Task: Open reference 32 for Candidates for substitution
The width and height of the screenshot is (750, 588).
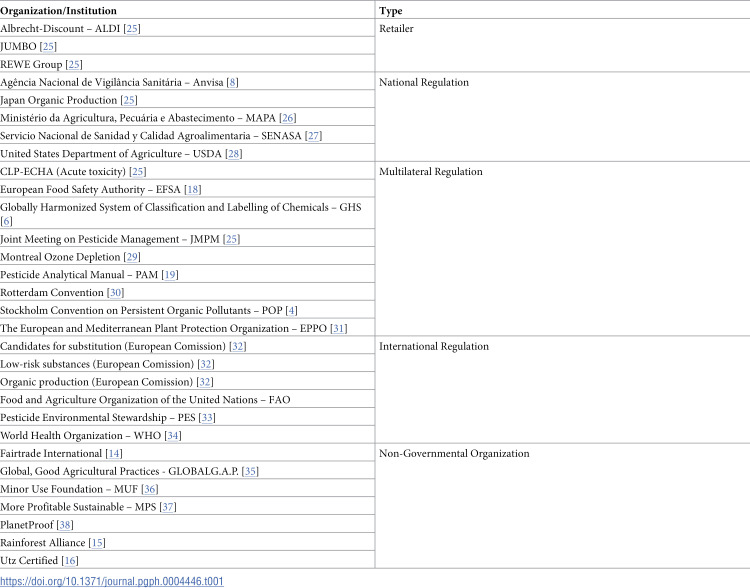Action: (x=238, y=346)
